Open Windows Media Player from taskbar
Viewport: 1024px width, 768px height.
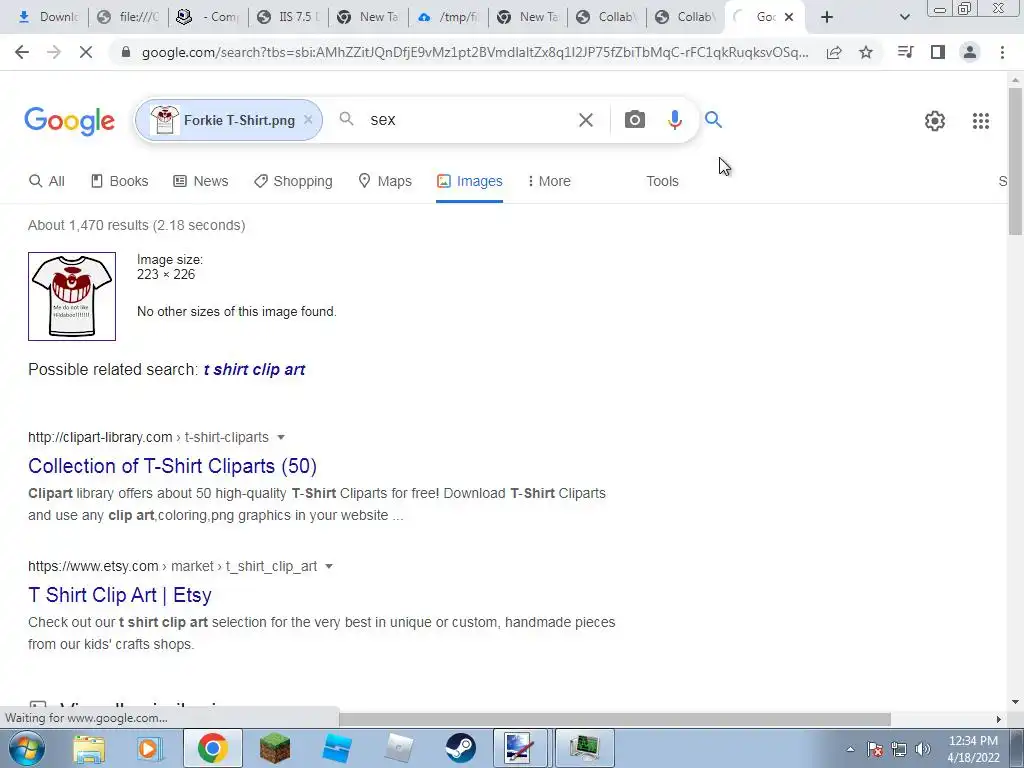point(149,748)
